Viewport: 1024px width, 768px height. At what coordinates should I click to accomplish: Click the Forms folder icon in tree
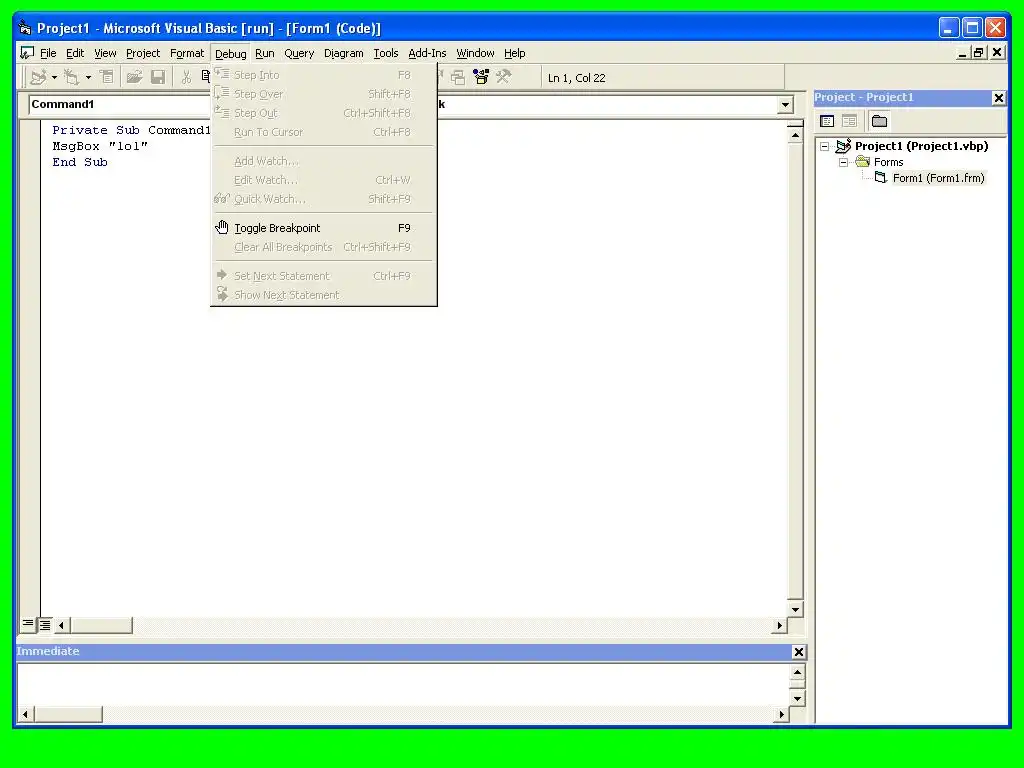tap(863, 161)
